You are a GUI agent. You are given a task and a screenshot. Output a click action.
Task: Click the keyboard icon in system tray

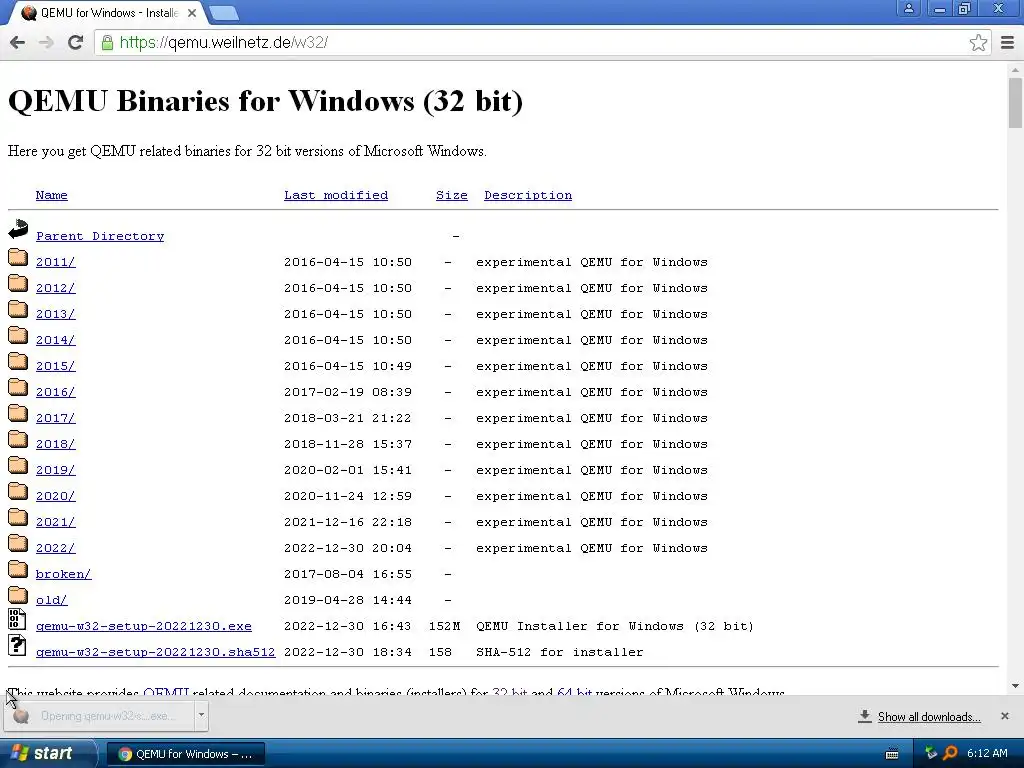pos(891,754)
